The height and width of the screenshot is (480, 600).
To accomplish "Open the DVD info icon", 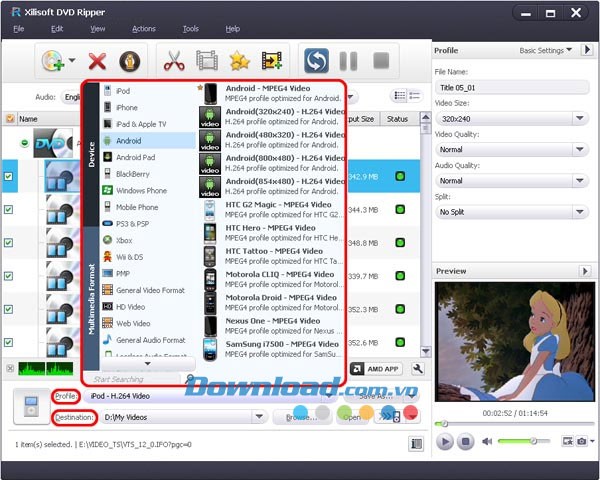I will [x=129, y=61].
